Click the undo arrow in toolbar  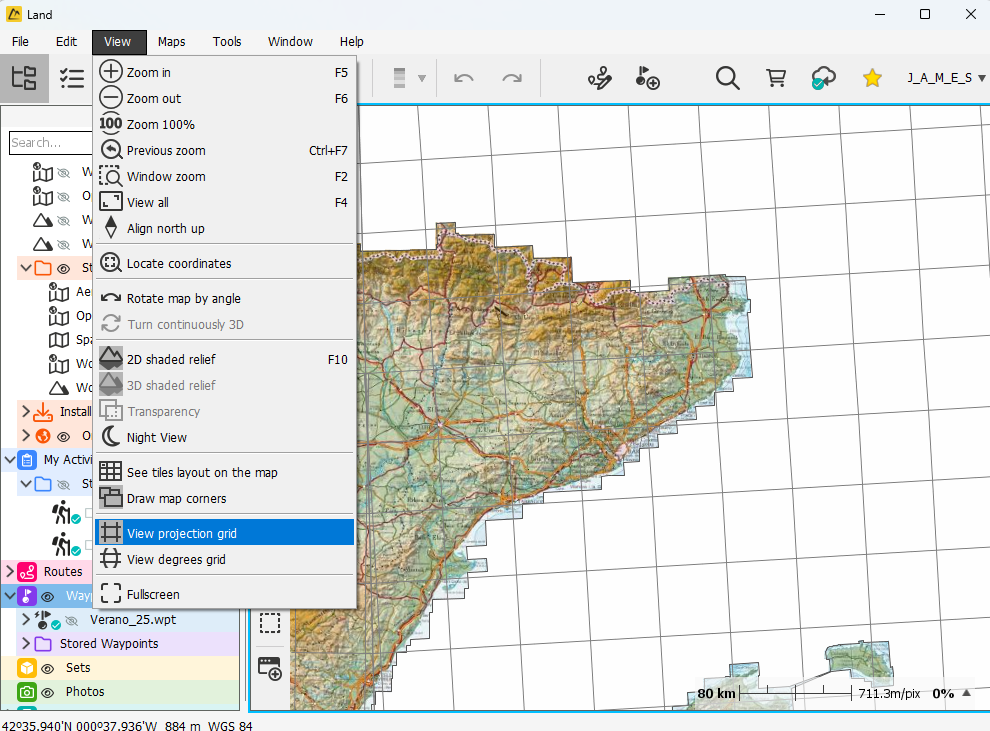pos(464,78)
